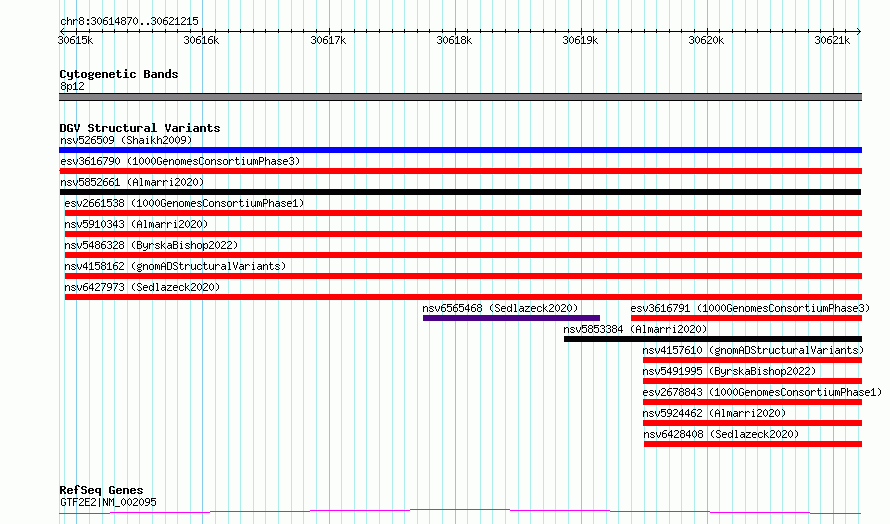The image size is (890, 524).
Task: Click the 30619k ruler tick label
Action: [x=580, y=40]
